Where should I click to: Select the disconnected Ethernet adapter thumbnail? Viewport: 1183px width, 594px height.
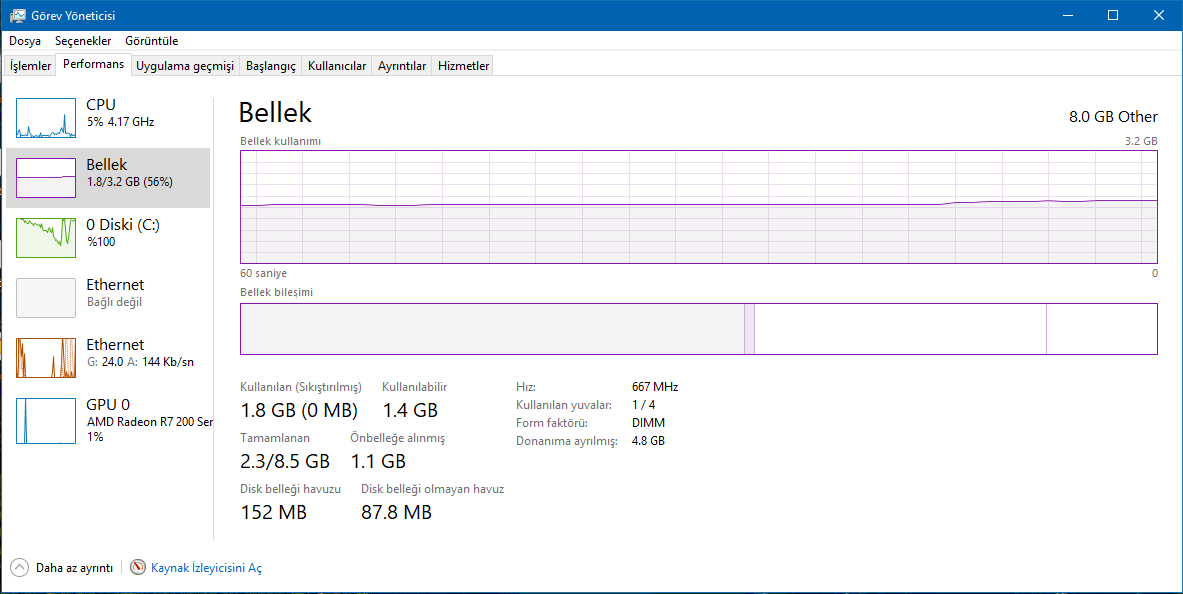(x=46, y=298)
